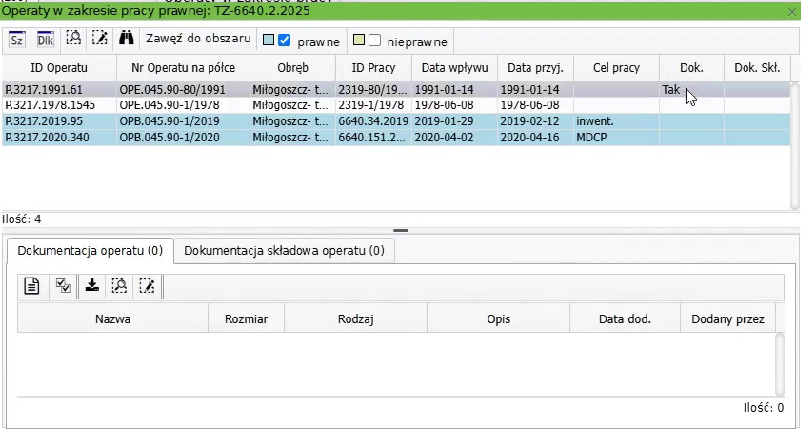
Task: Open the 'Dokumentacja składowa operatu (0)' tab
Action: tap(284, 251)
